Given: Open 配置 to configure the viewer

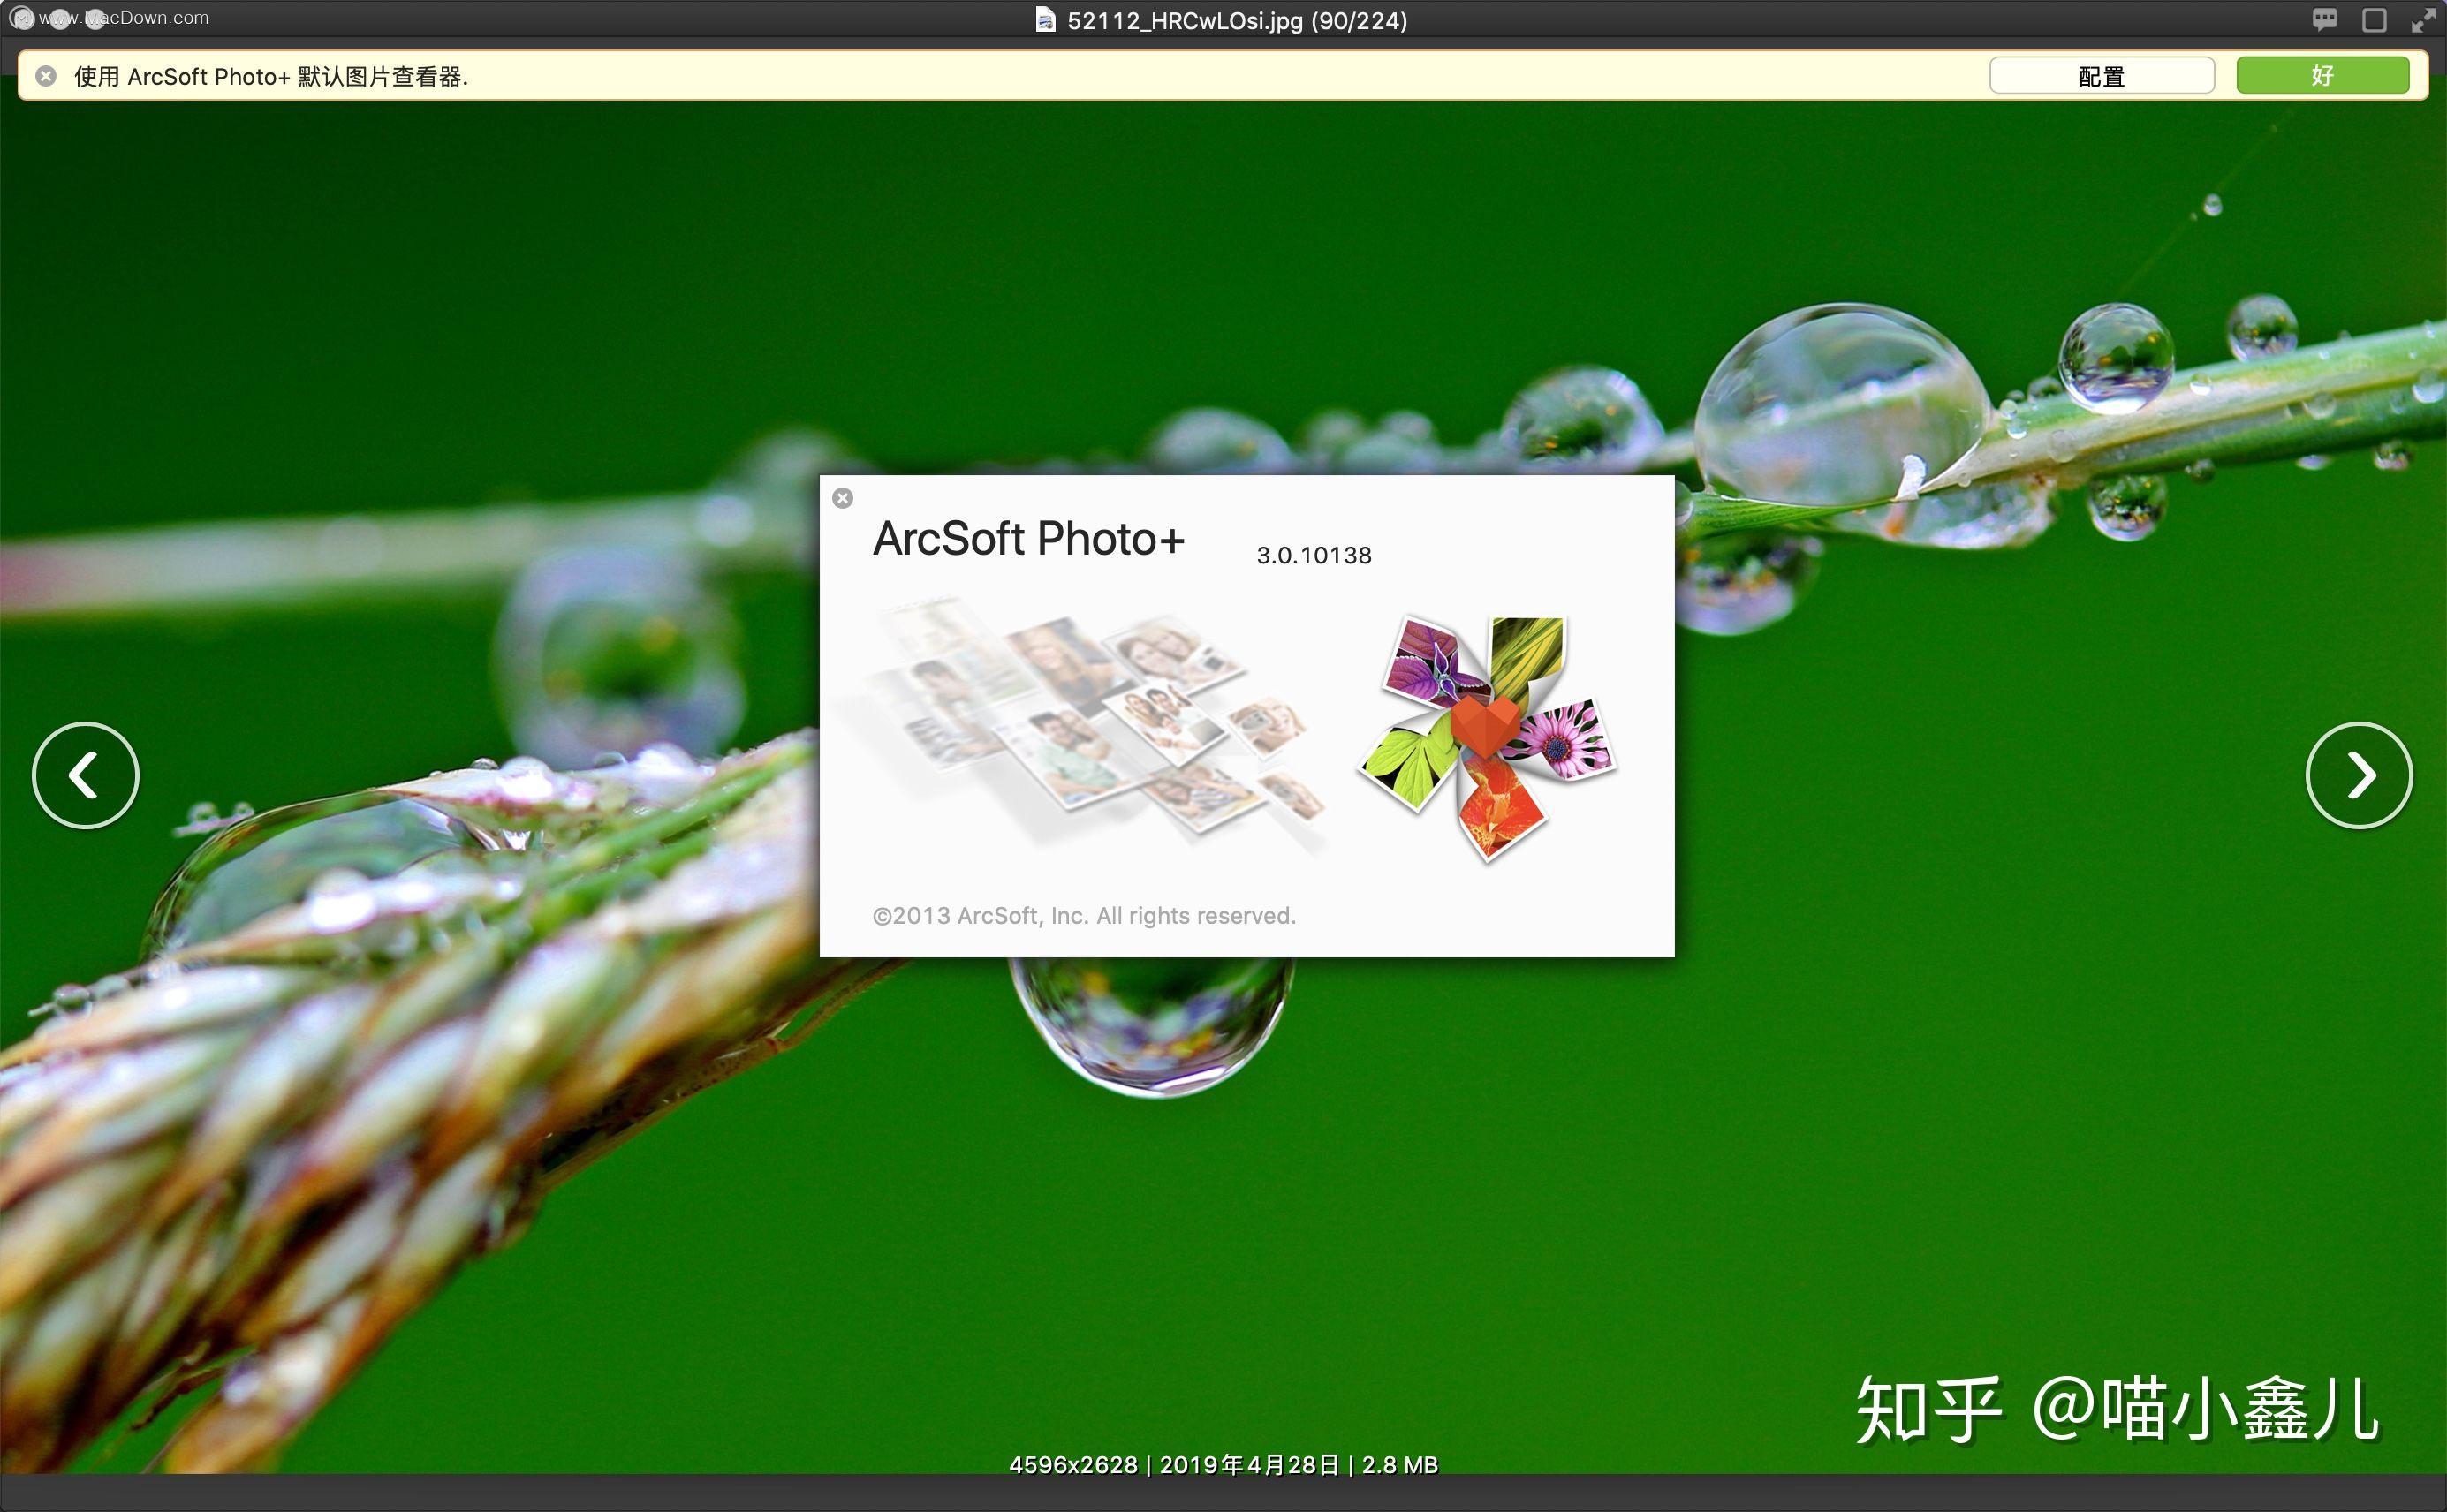Looking at the screenshot, I should pyautogui.click(x=2103, y=75).
